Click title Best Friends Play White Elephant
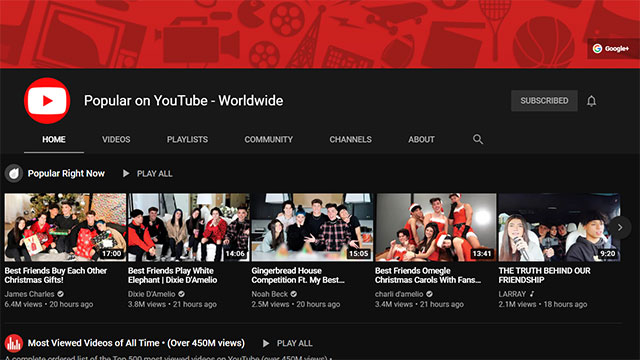640x360 pixels. point(173,276)
